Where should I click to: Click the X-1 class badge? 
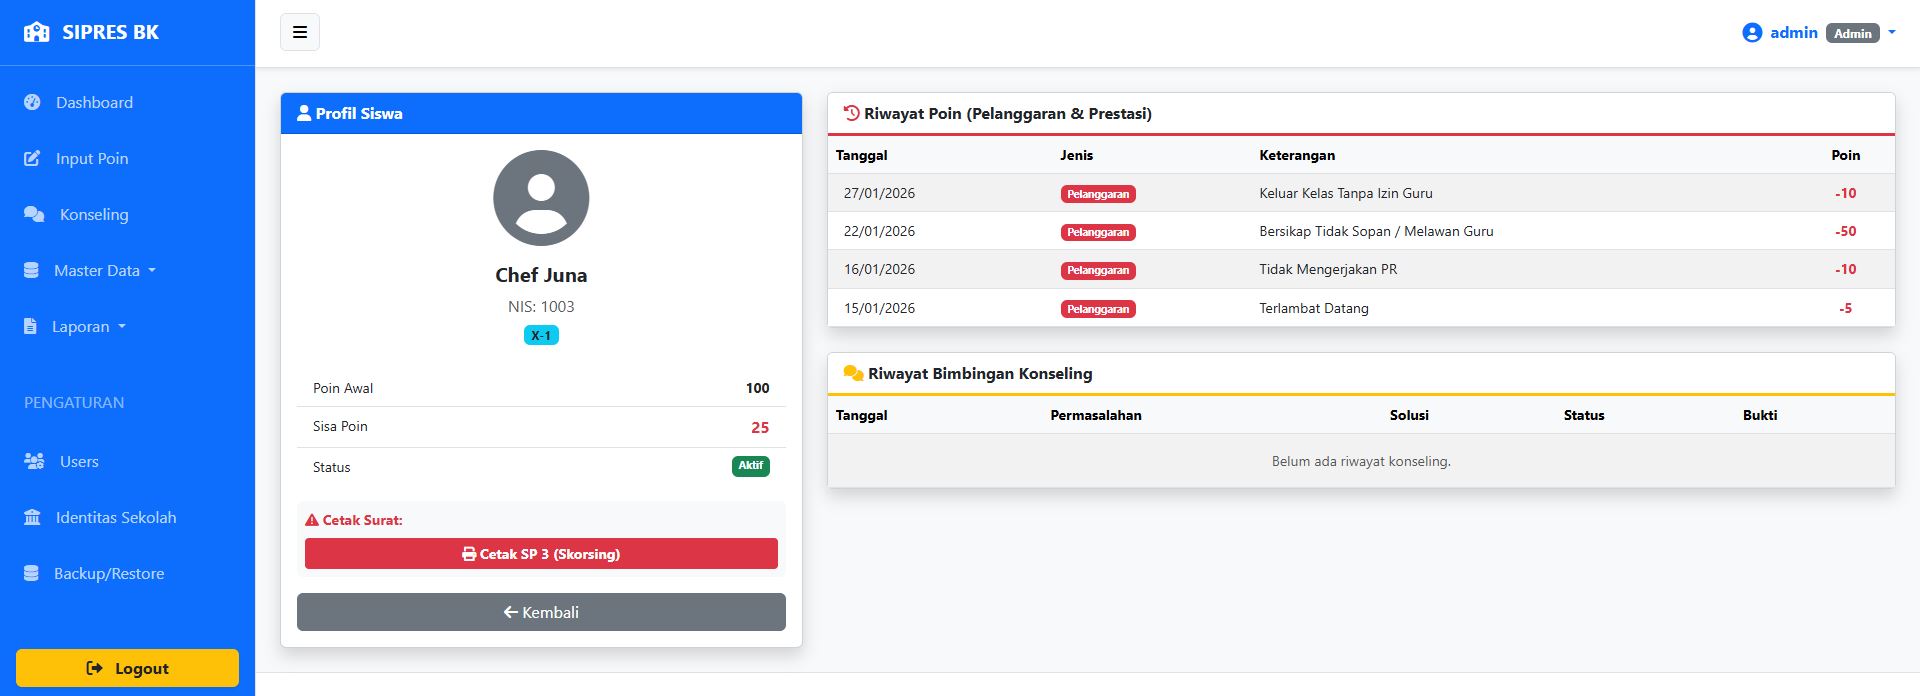(541, 335)
